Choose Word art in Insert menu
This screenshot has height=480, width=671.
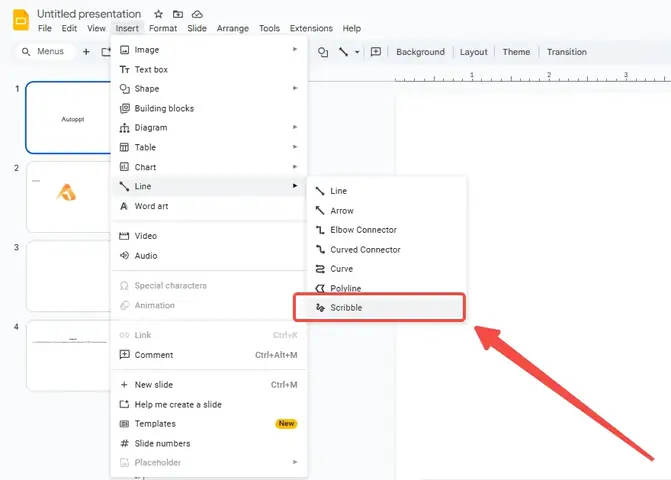208,206
